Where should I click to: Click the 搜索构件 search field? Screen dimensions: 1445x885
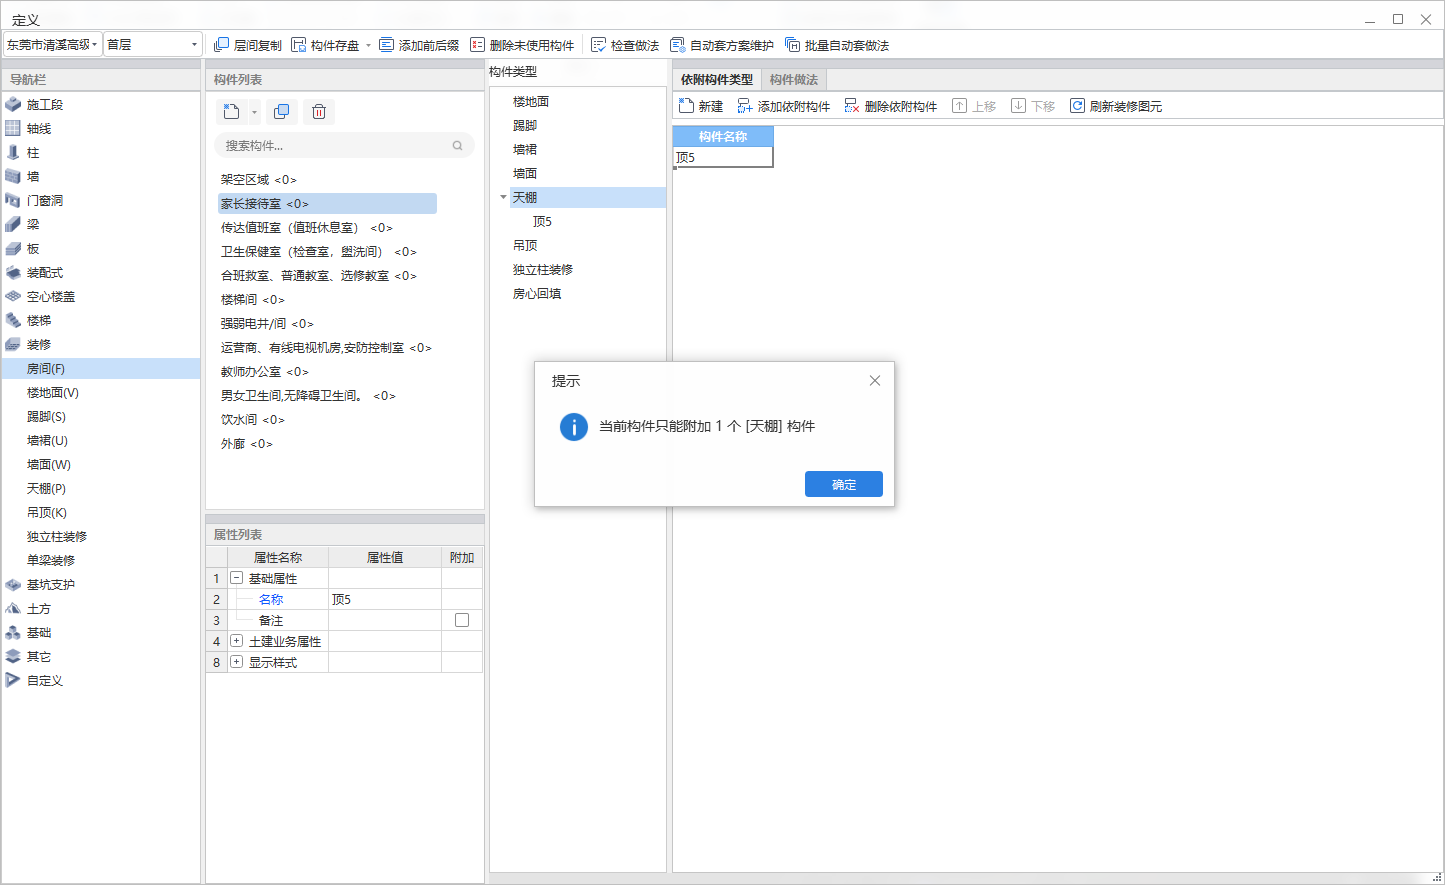344,145
